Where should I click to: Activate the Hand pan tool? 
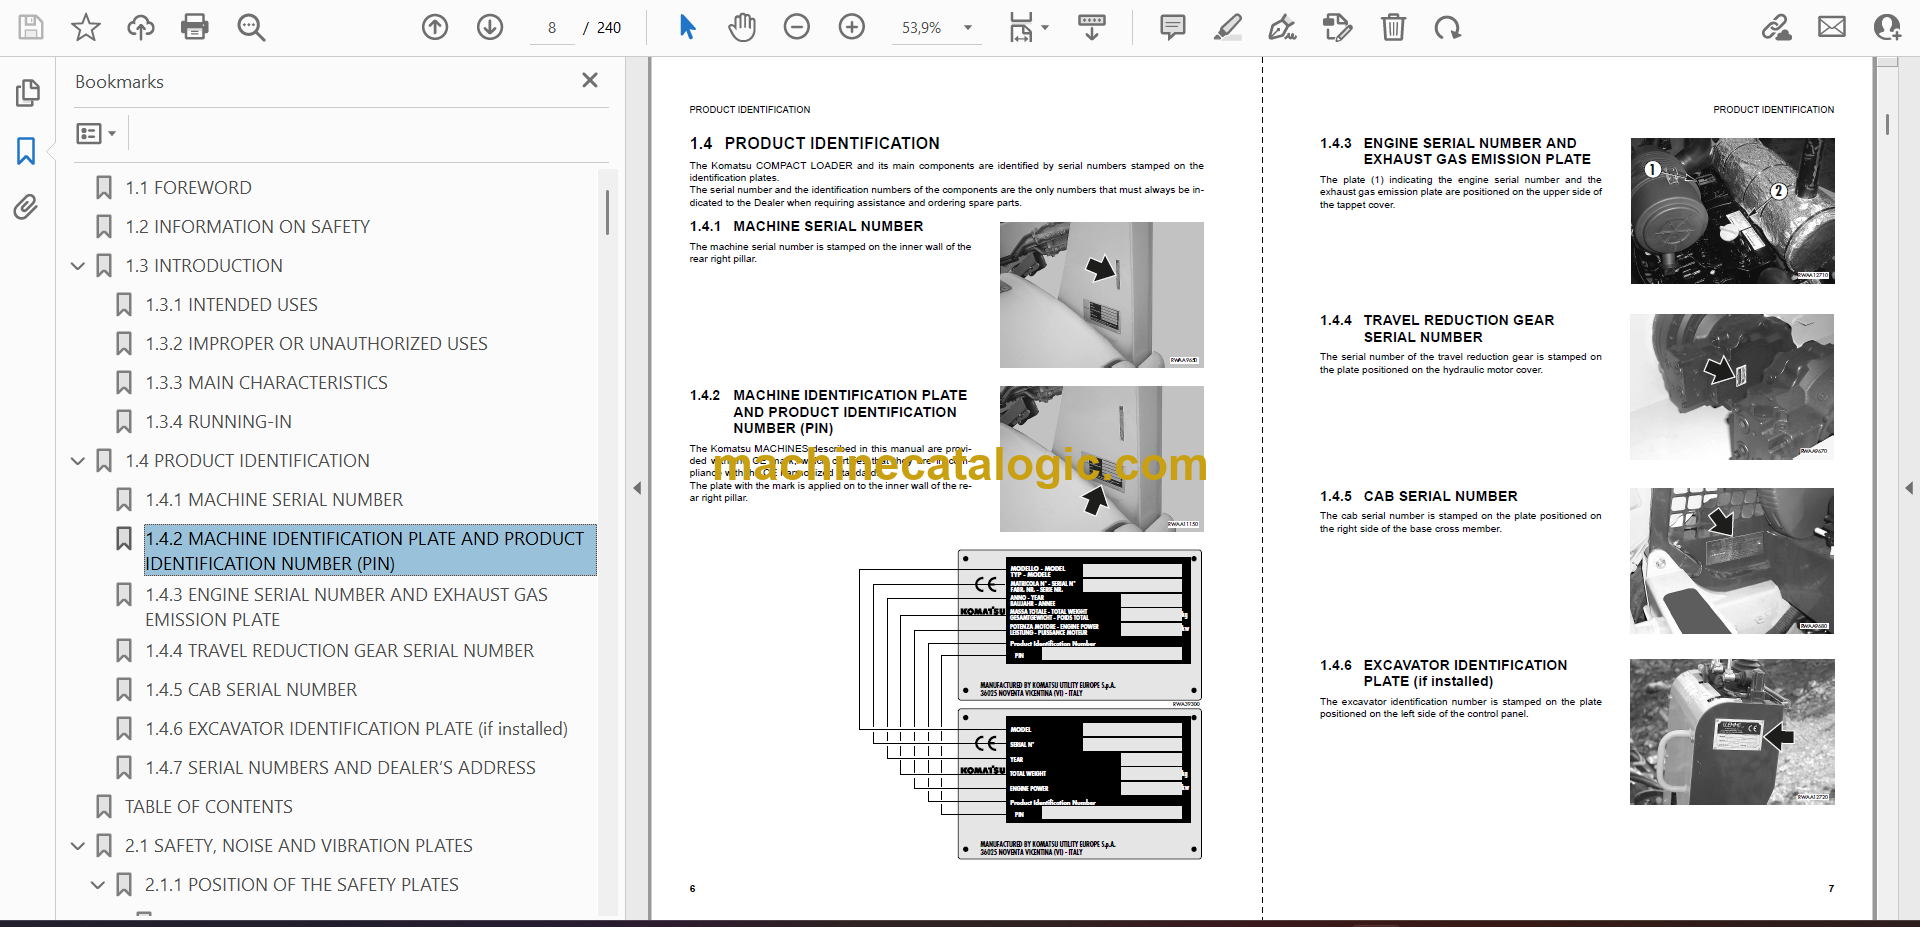pos(742,27)
